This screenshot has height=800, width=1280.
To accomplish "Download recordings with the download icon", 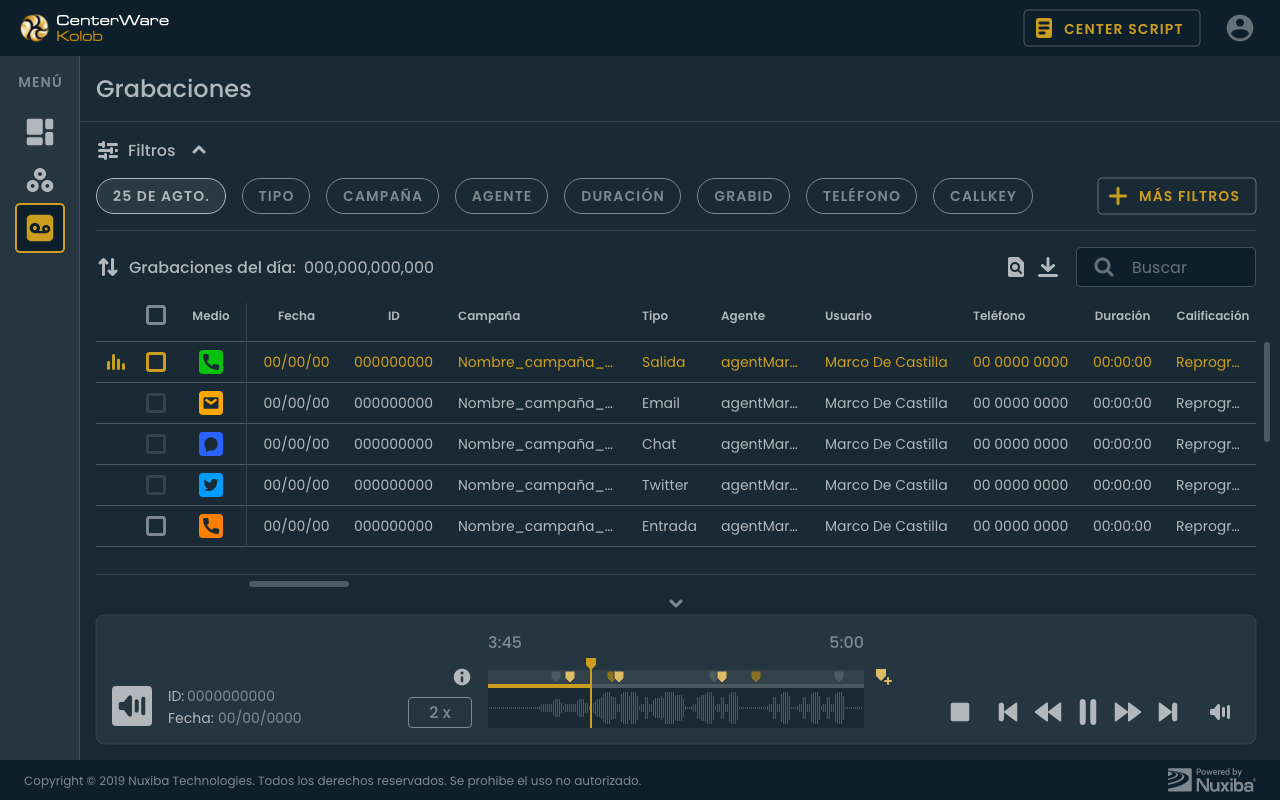I will click(x=1047, y=267).
